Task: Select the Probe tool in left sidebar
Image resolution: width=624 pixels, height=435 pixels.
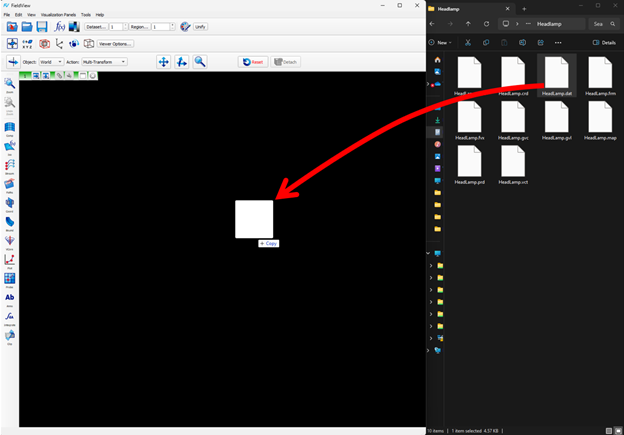Action: point(10,279)
